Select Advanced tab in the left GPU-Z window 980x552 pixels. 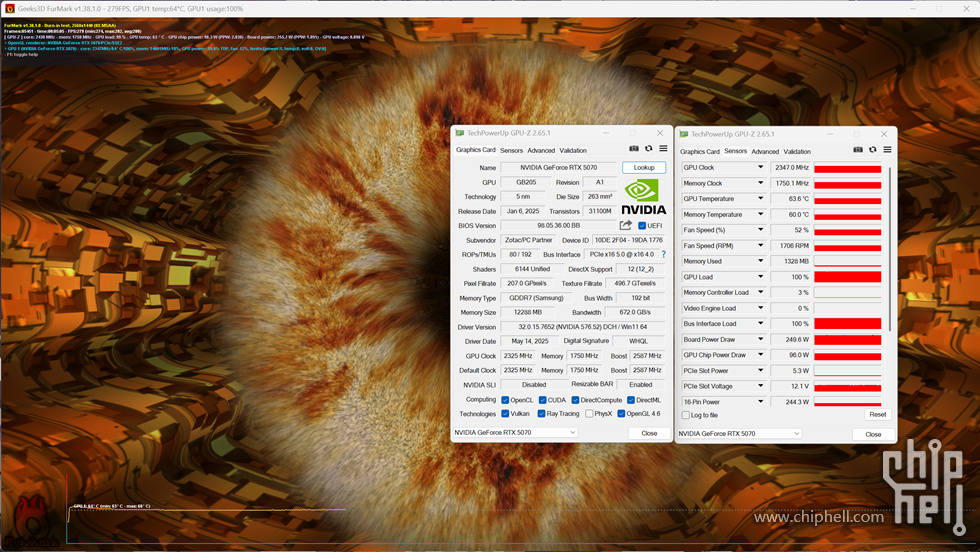(541, 151)
